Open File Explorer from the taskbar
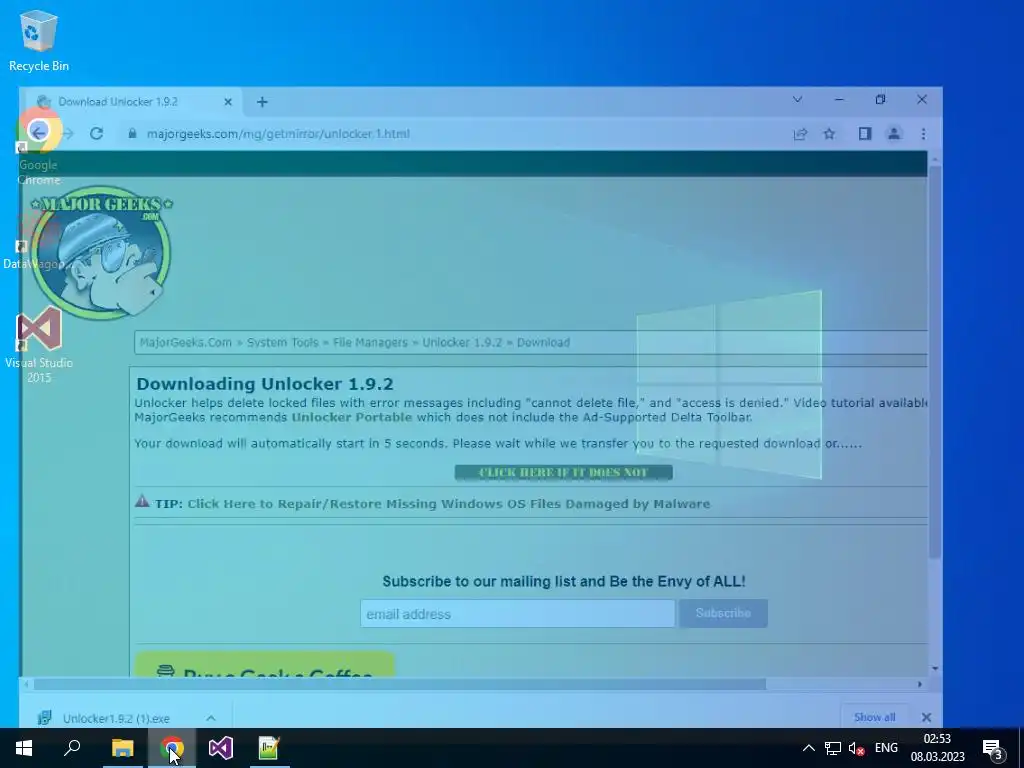 pyautogui.click(x=122, y=748)
